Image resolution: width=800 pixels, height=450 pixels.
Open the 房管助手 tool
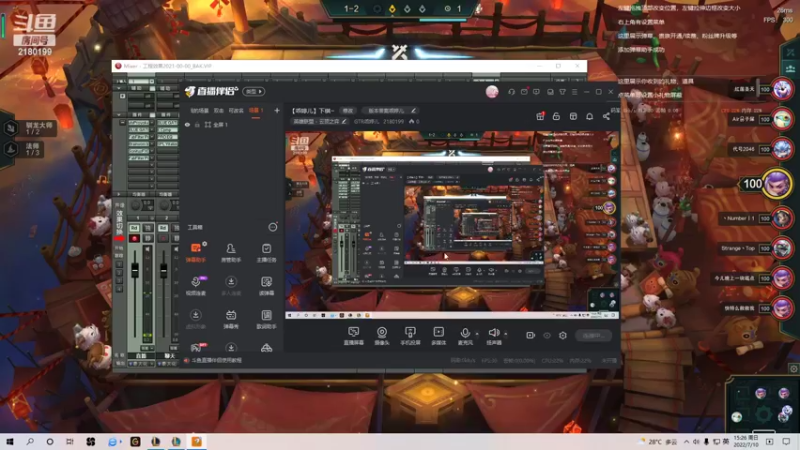point(231,253)
